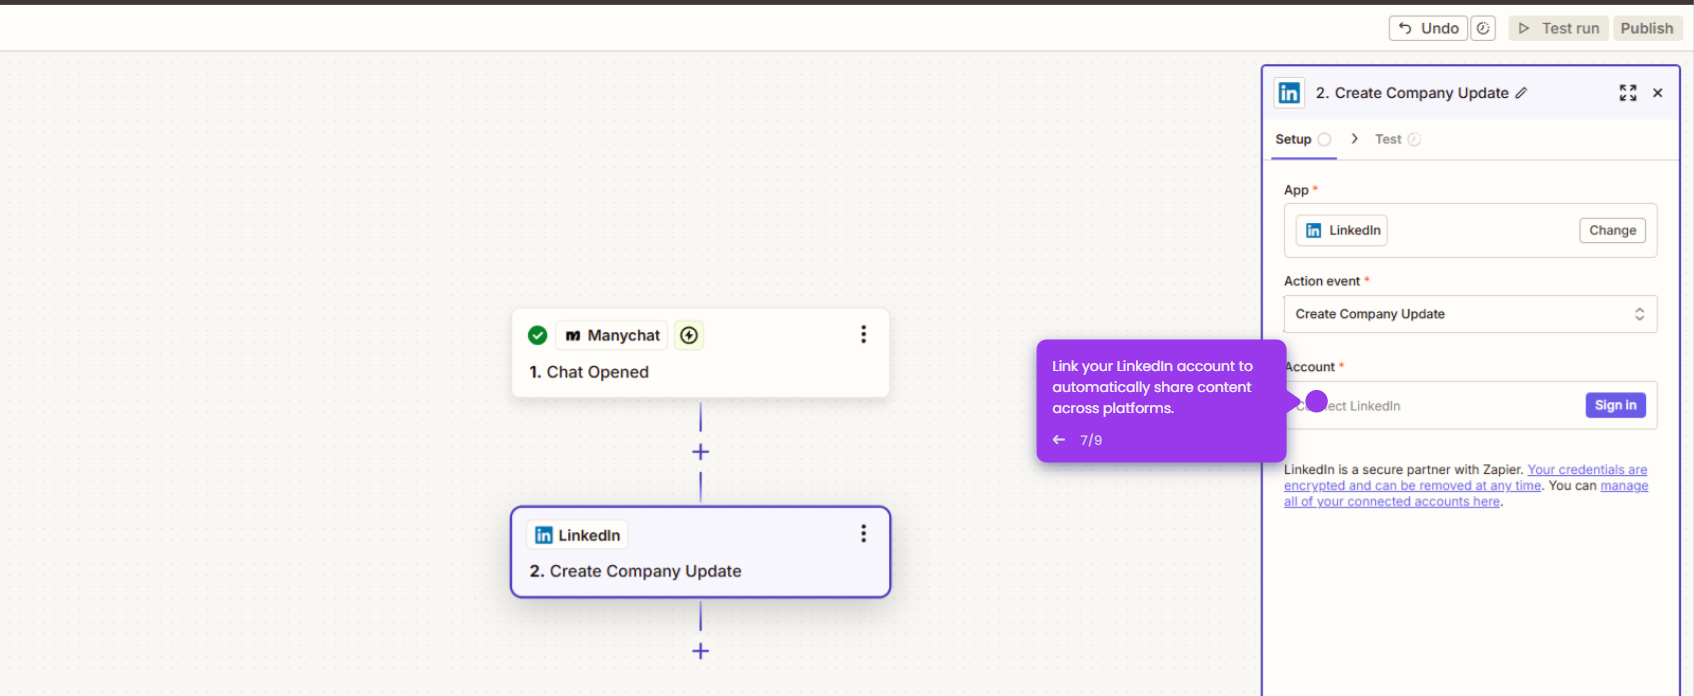The image size is (1694, 696).
Task: Click the Undo button
Action: pos(1428,28)
